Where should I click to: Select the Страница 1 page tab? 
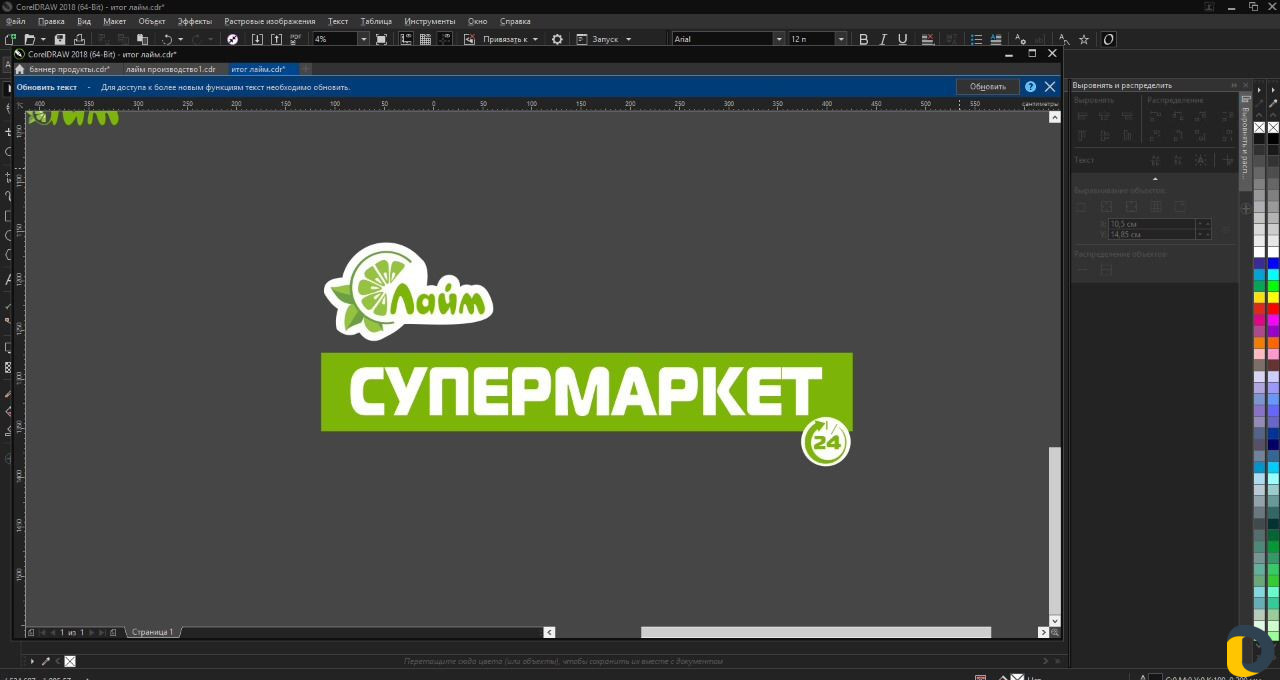(x=151, y=632)
